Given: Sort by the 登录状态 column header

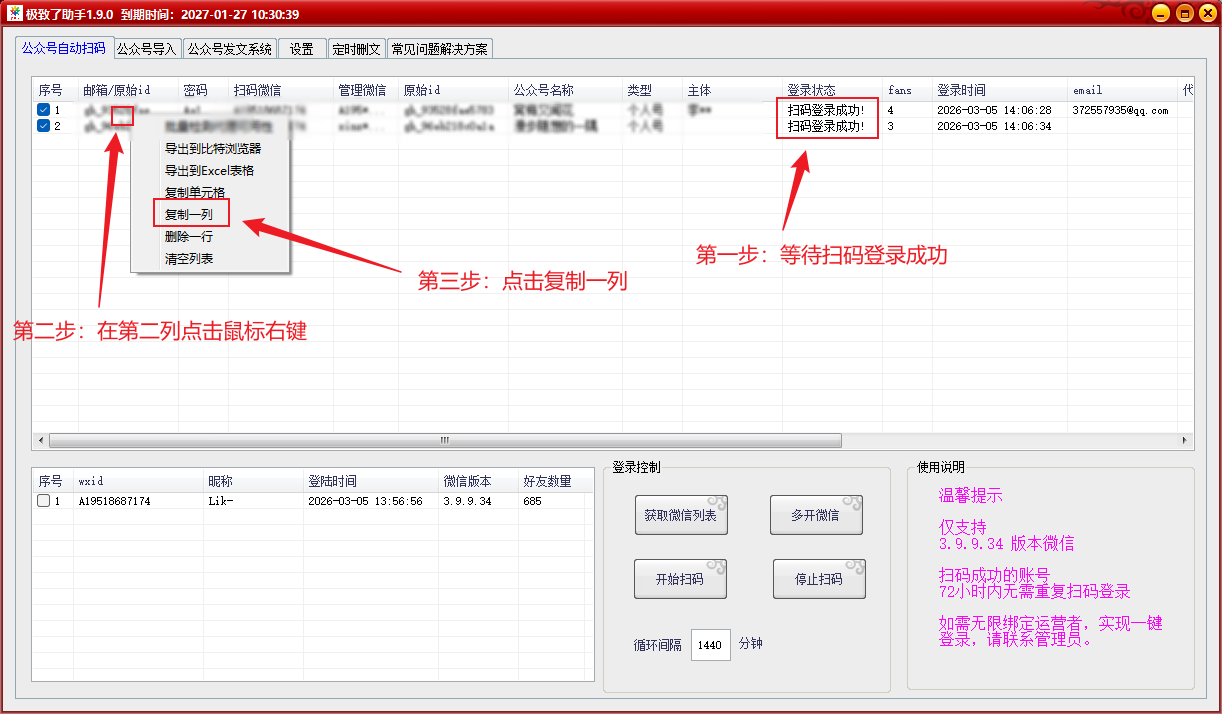Looking at the screenshot, I should 811,90.
